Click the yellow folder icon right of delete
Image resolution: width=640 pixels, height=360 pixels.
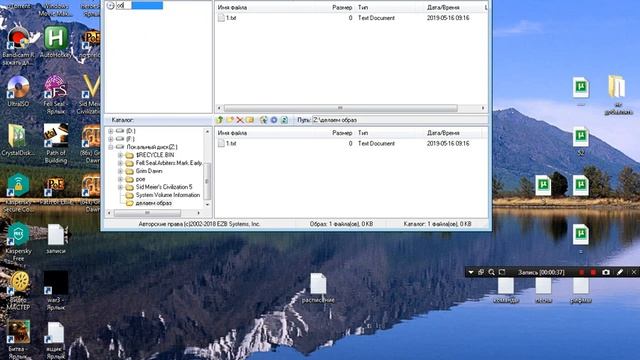pos(250,120)
